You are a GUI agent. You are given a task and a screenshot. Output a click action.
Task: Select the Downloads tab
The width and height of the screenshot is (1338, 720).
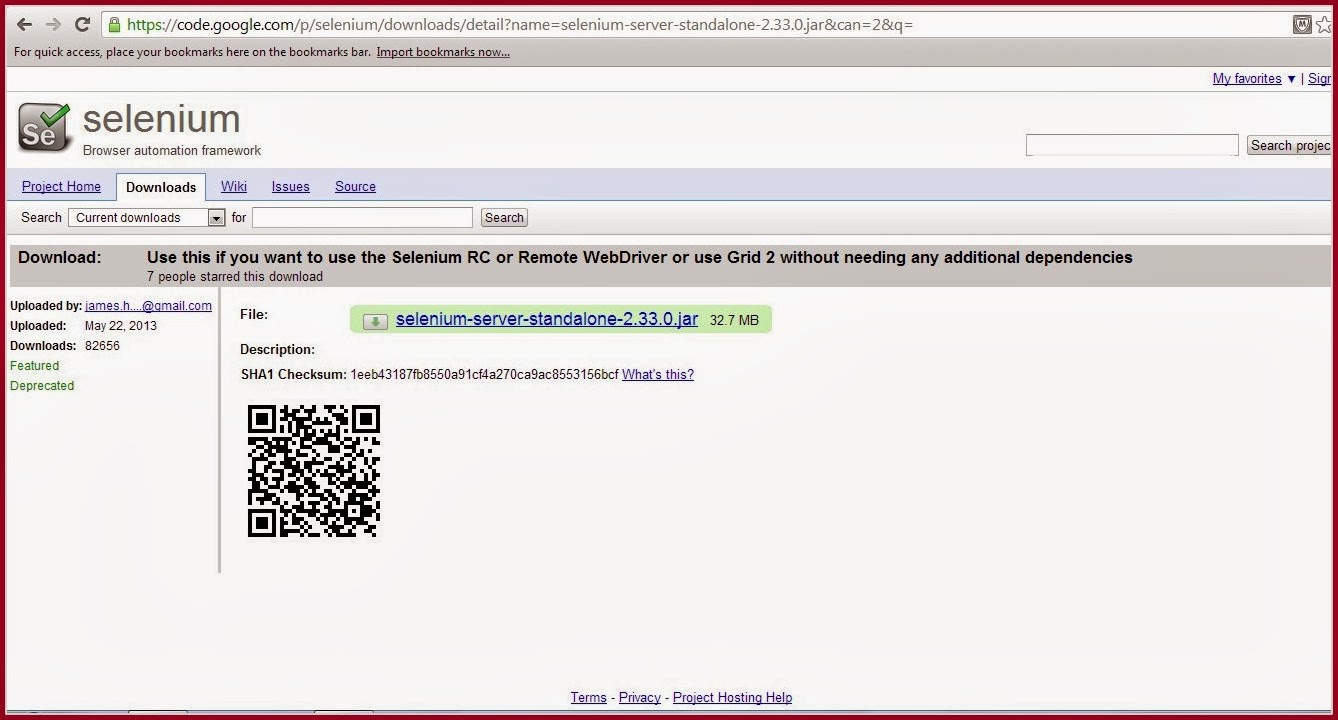[x=161, y=187]
